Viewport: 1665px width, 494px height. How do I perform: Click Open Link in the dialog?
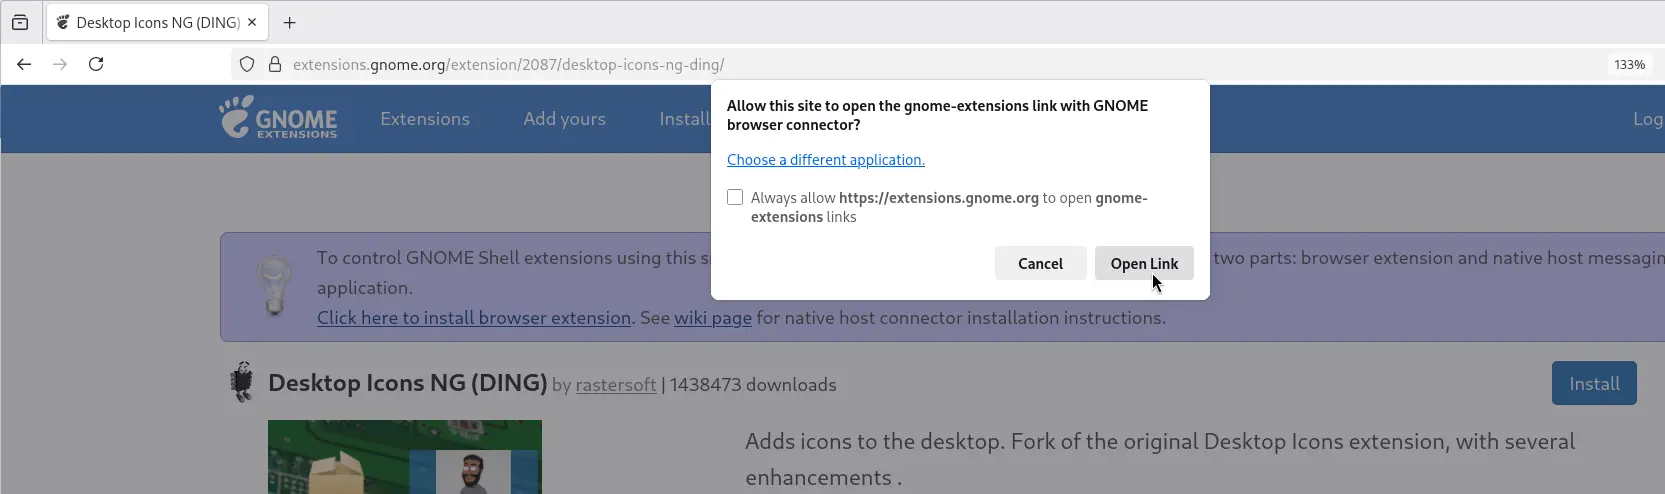coord(1144,263)
